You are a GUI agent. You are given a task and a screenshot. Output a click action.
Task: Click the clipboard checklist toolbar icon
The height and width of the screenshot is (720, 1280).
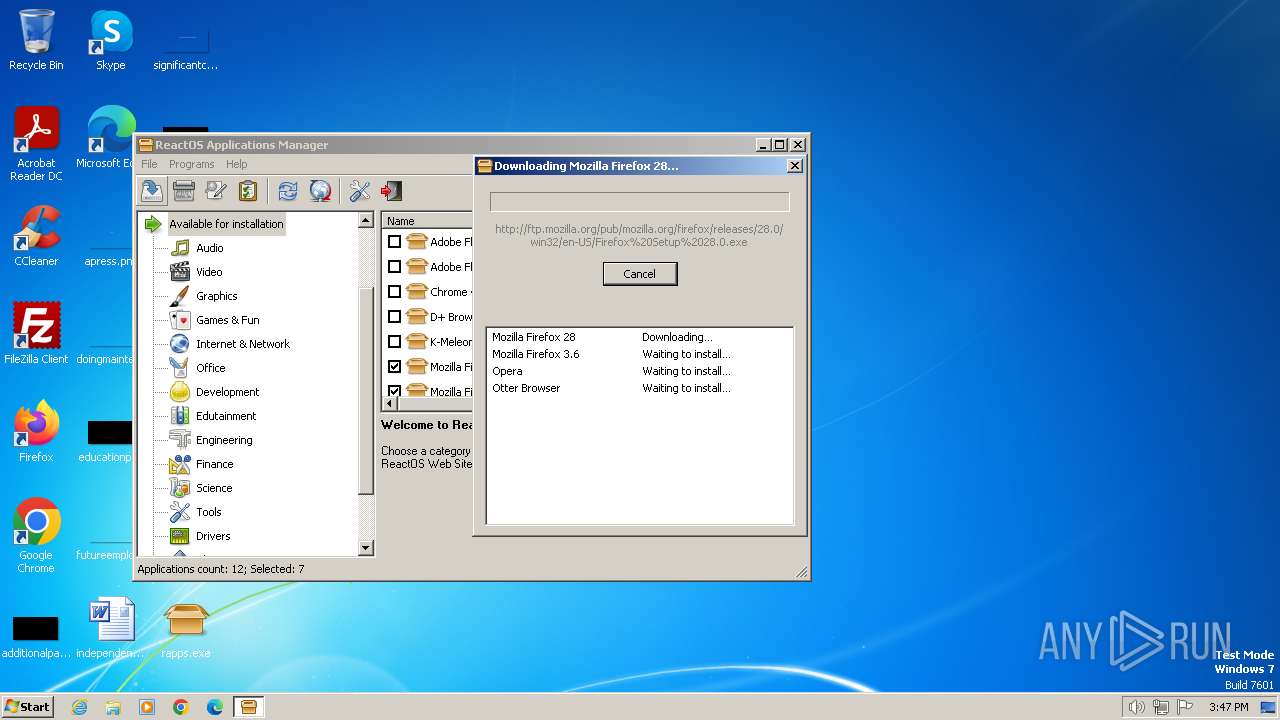tap(248, 190)
